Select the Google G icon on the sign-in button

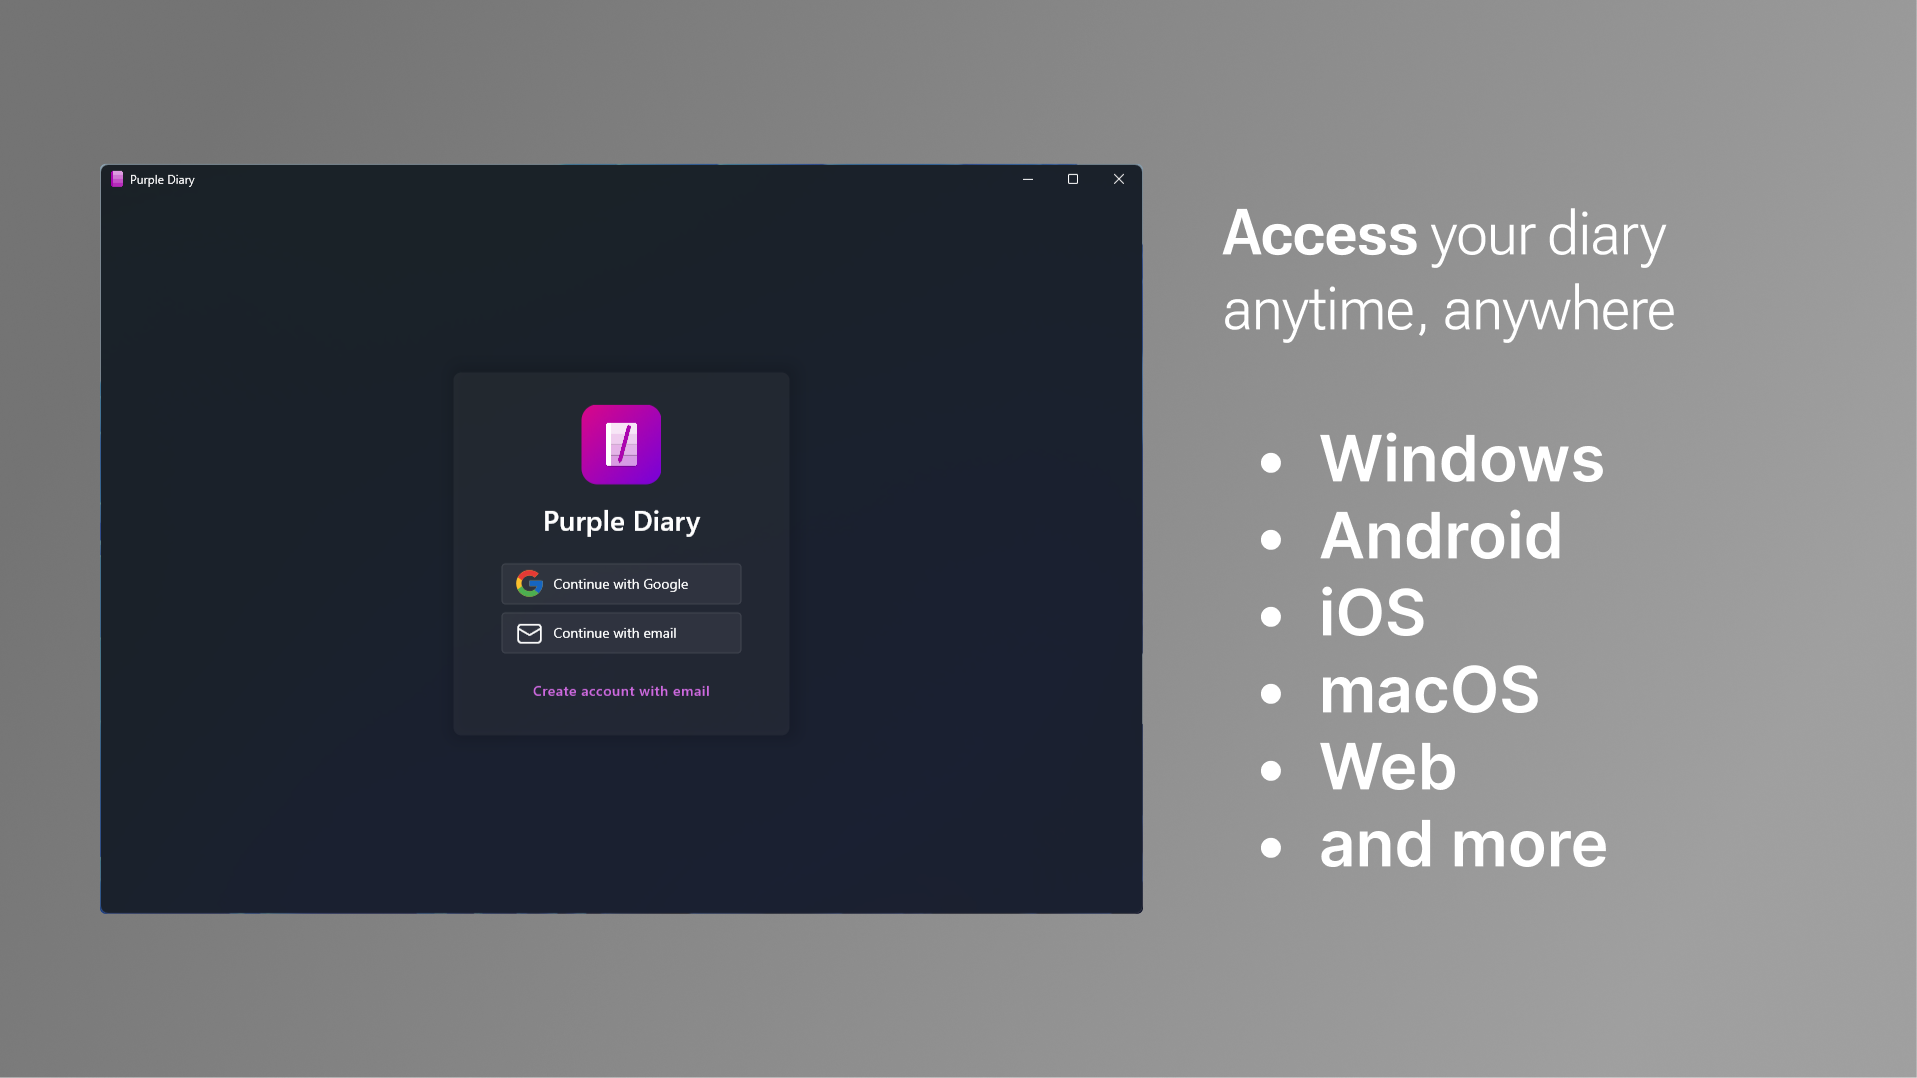tap(529, 583)
